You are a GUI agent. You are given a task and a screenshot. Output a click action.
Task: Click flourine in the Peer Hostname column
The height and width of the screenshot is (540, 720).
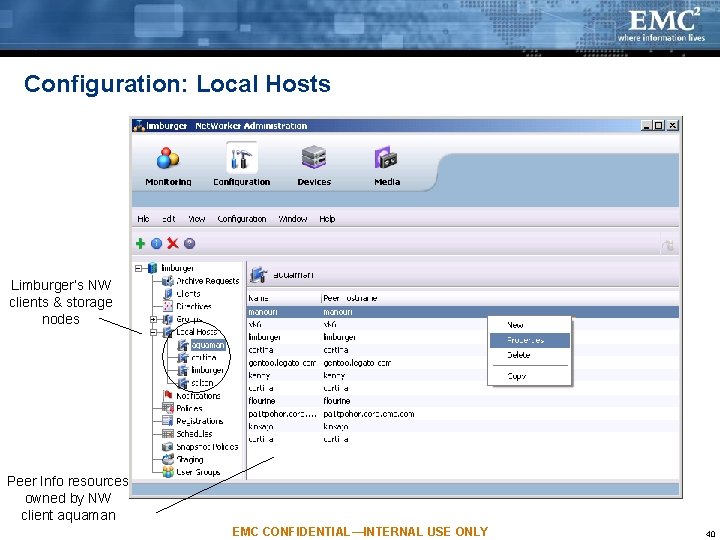337,401
